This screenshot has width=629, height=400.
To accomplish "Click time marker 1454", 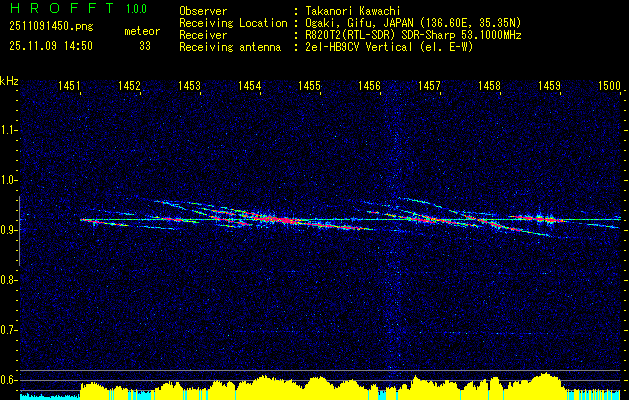I will (x=250, y=85).
